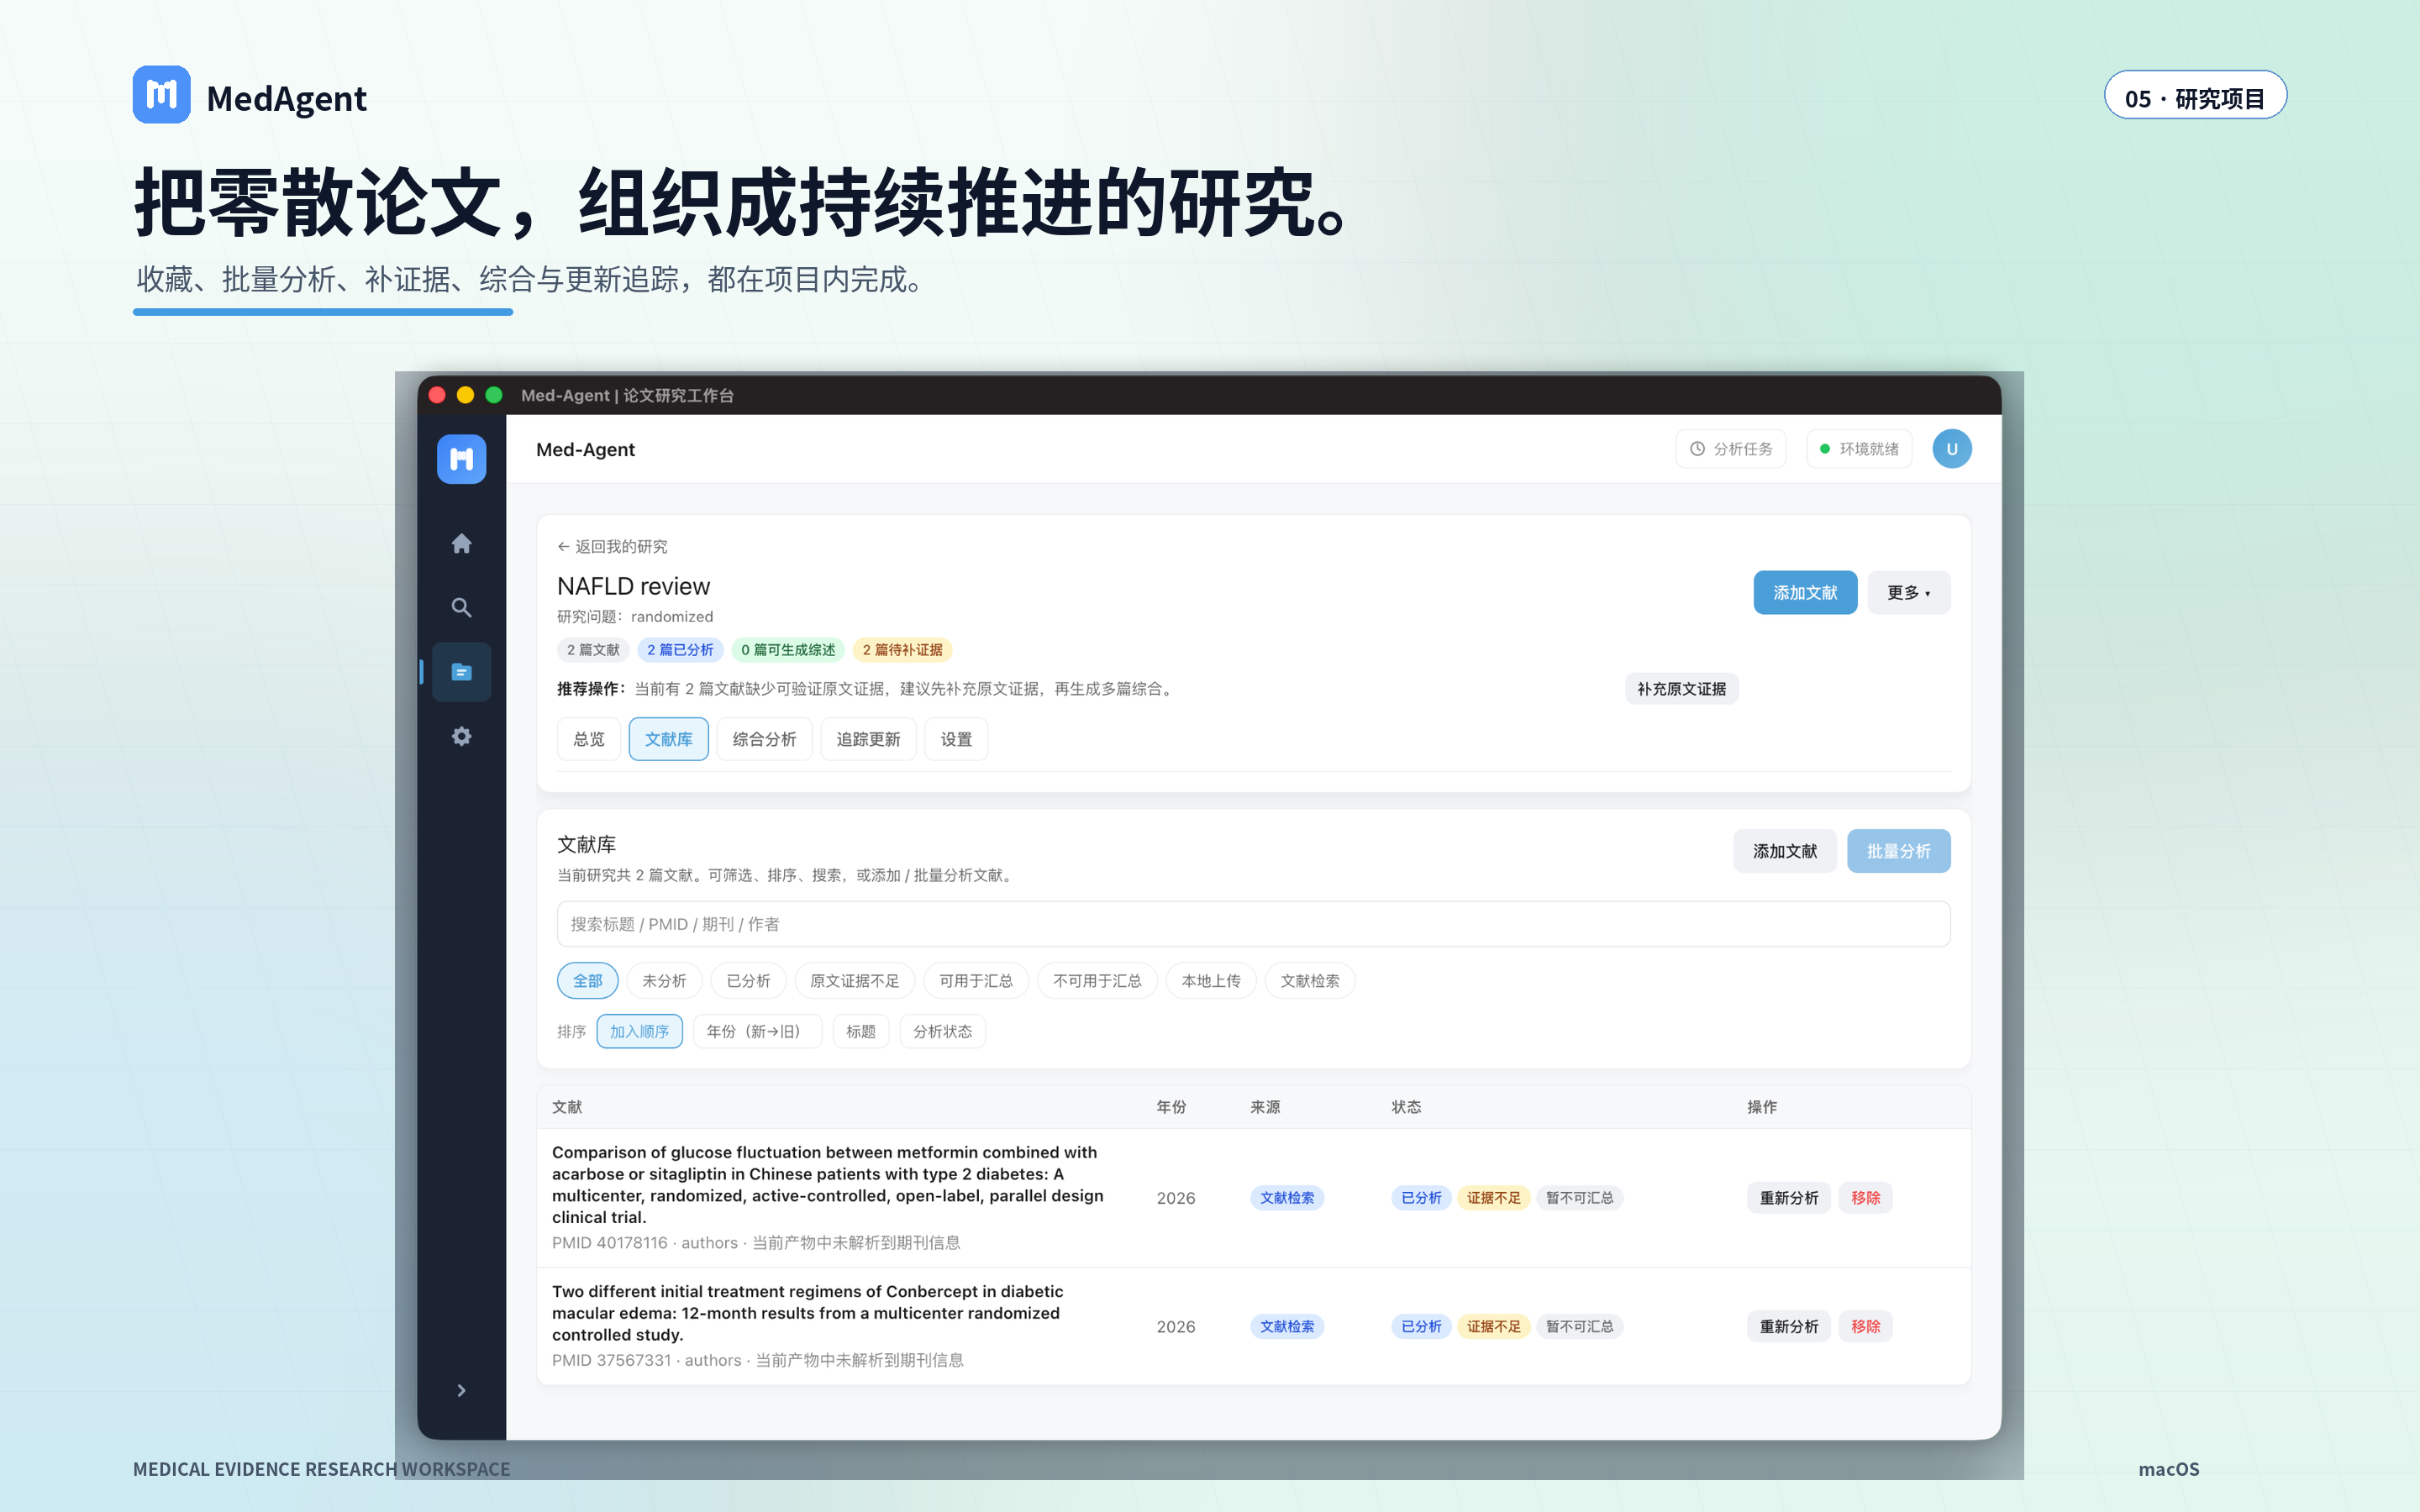Open the 分析任务 task panel
Viewport: 2420px width, 1512px height.
click(1730, 449)
